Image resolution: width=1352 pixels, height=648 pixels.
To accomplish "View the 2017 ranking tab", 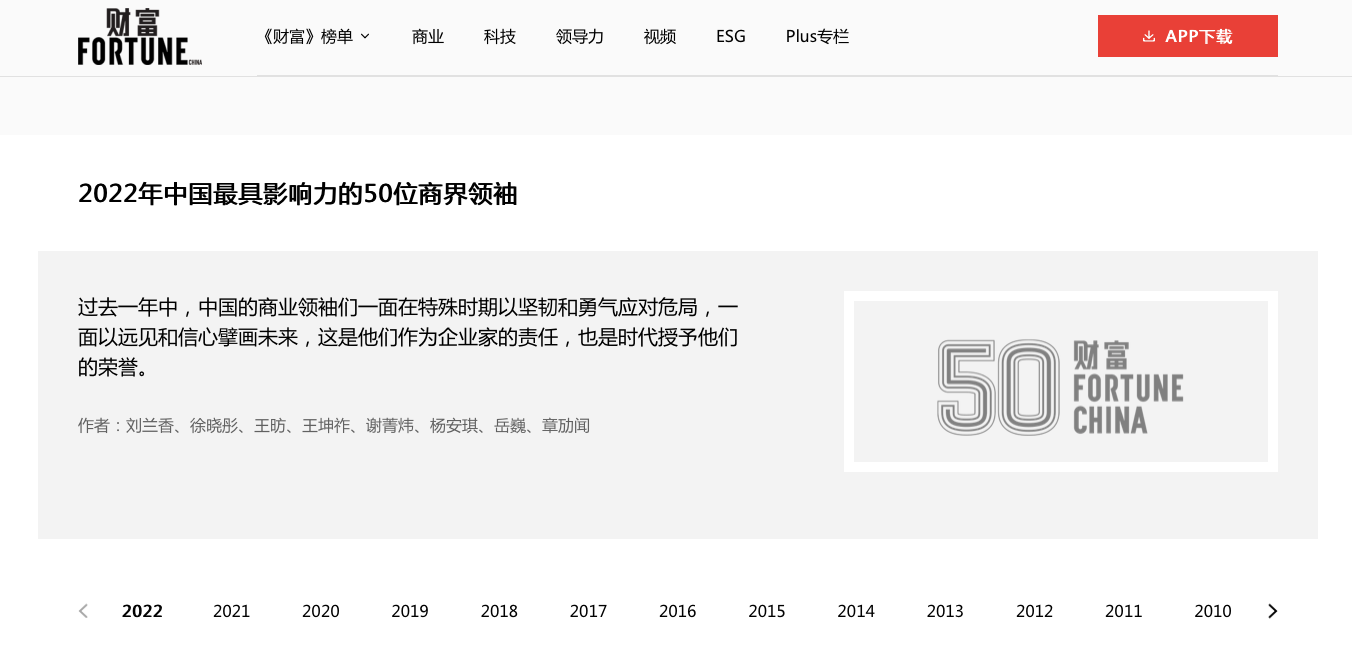I will tap(588, 611).
